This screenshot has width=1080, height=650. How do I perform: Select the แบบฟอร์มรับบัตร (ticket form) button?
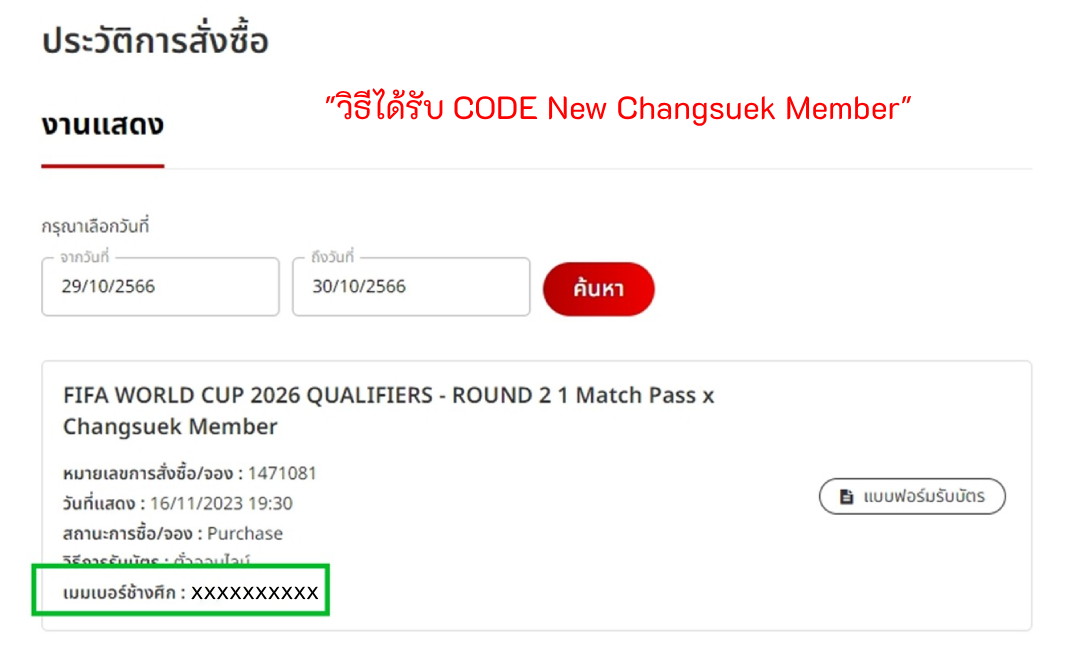tap(911, 496)
